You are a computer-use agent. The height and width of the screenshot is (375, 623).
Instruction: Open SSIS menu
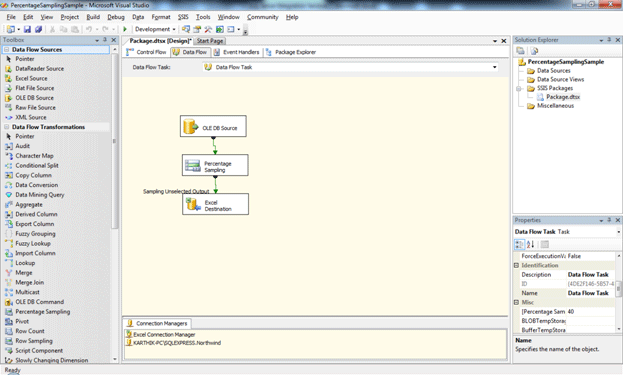183,17
